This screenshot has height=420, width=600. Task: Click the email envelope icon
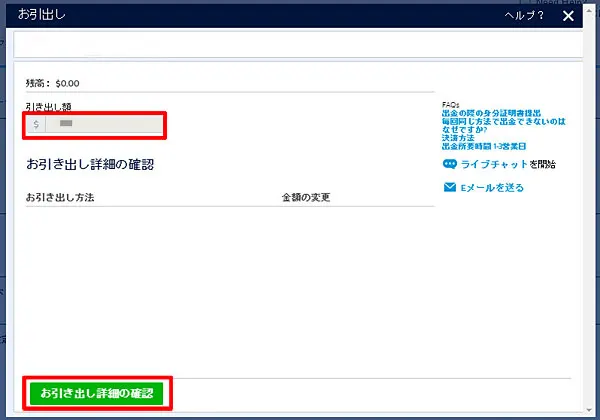[x=449, y=187]
